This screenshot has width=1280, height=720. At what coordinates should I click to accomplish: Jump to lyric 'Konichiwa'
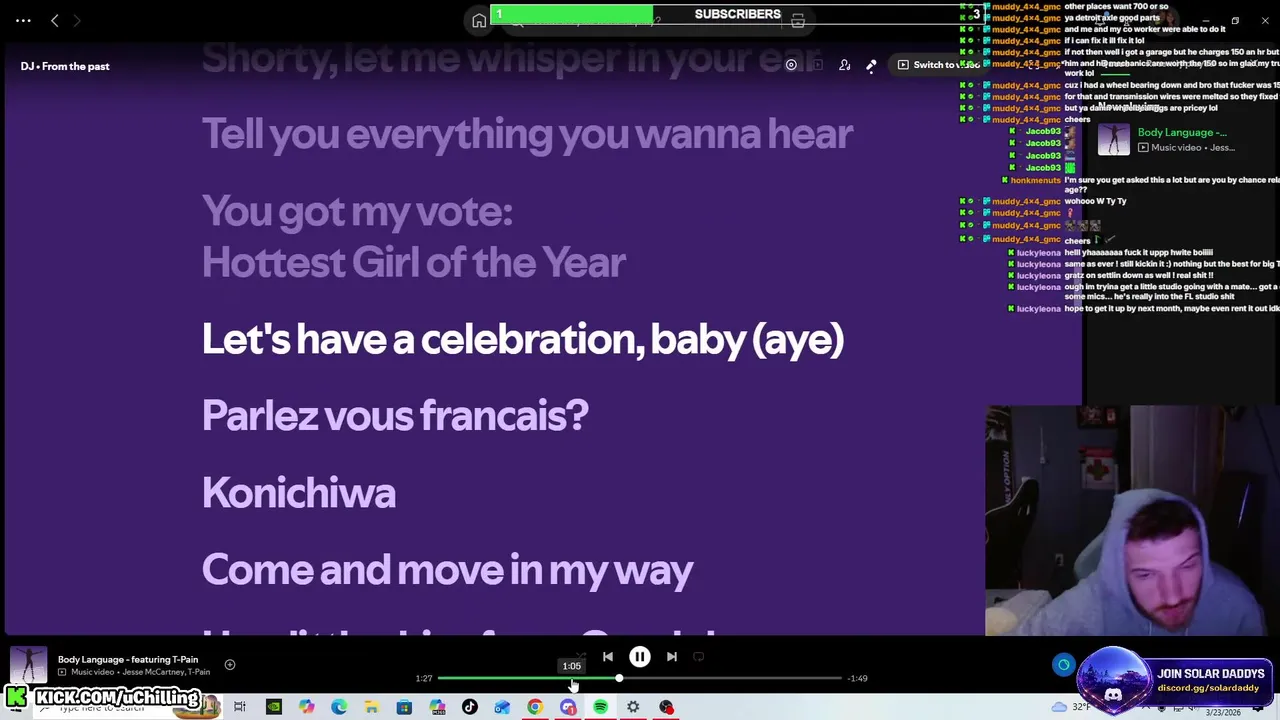pos(298,492)
